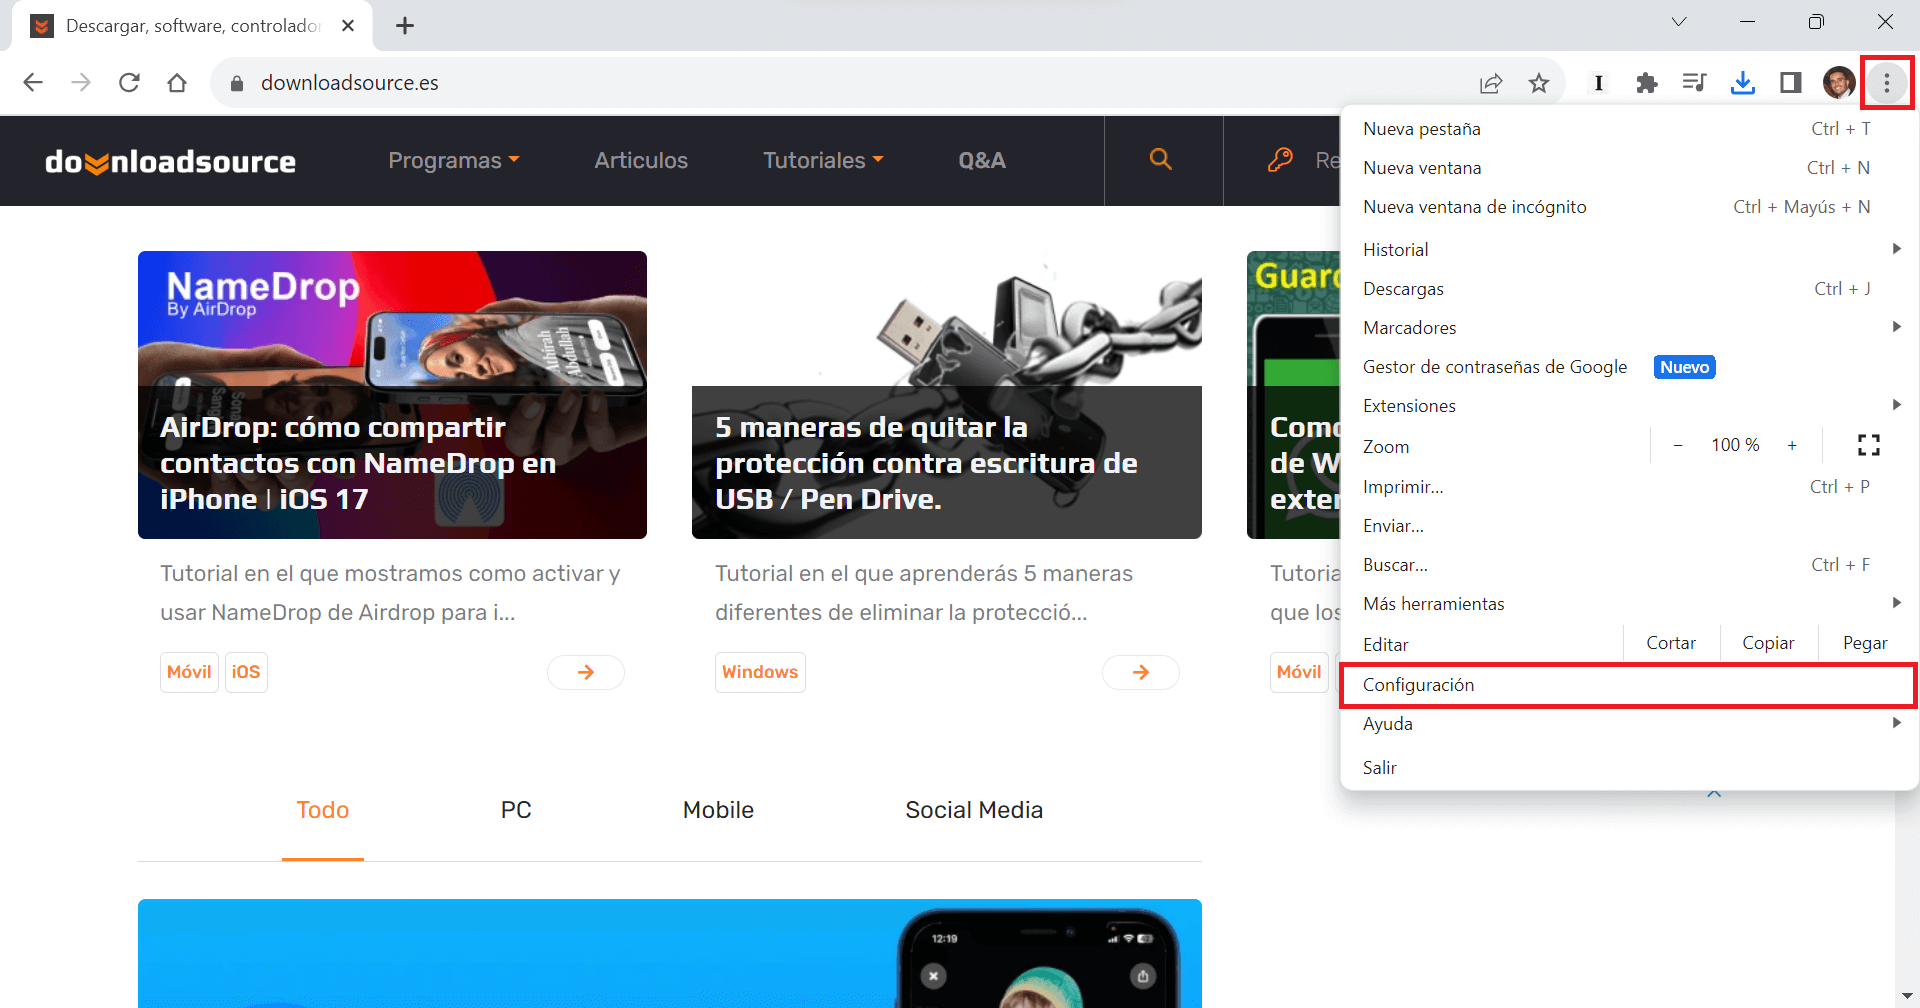Open Gestor de contraseñas de Google

pos(1630,367)
